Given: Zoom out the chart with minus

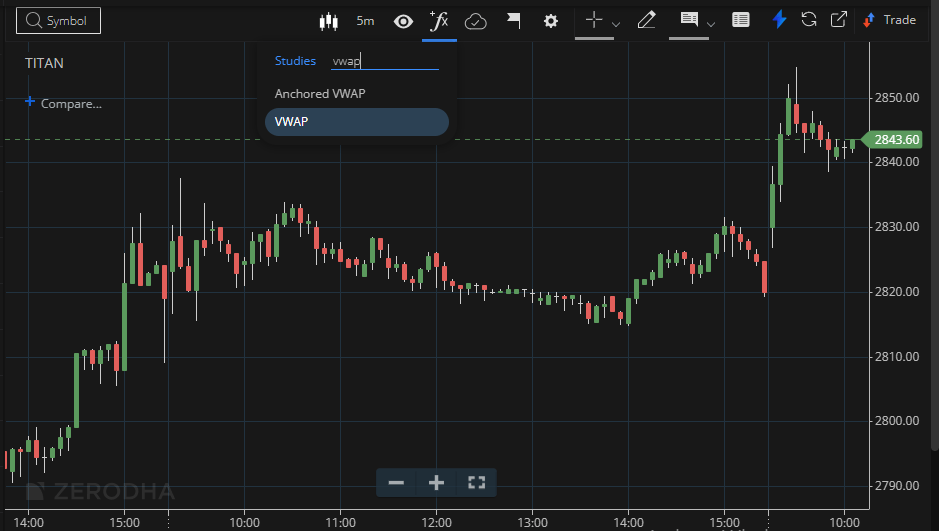Looking at the screenshot, I should tap(396, 483).
